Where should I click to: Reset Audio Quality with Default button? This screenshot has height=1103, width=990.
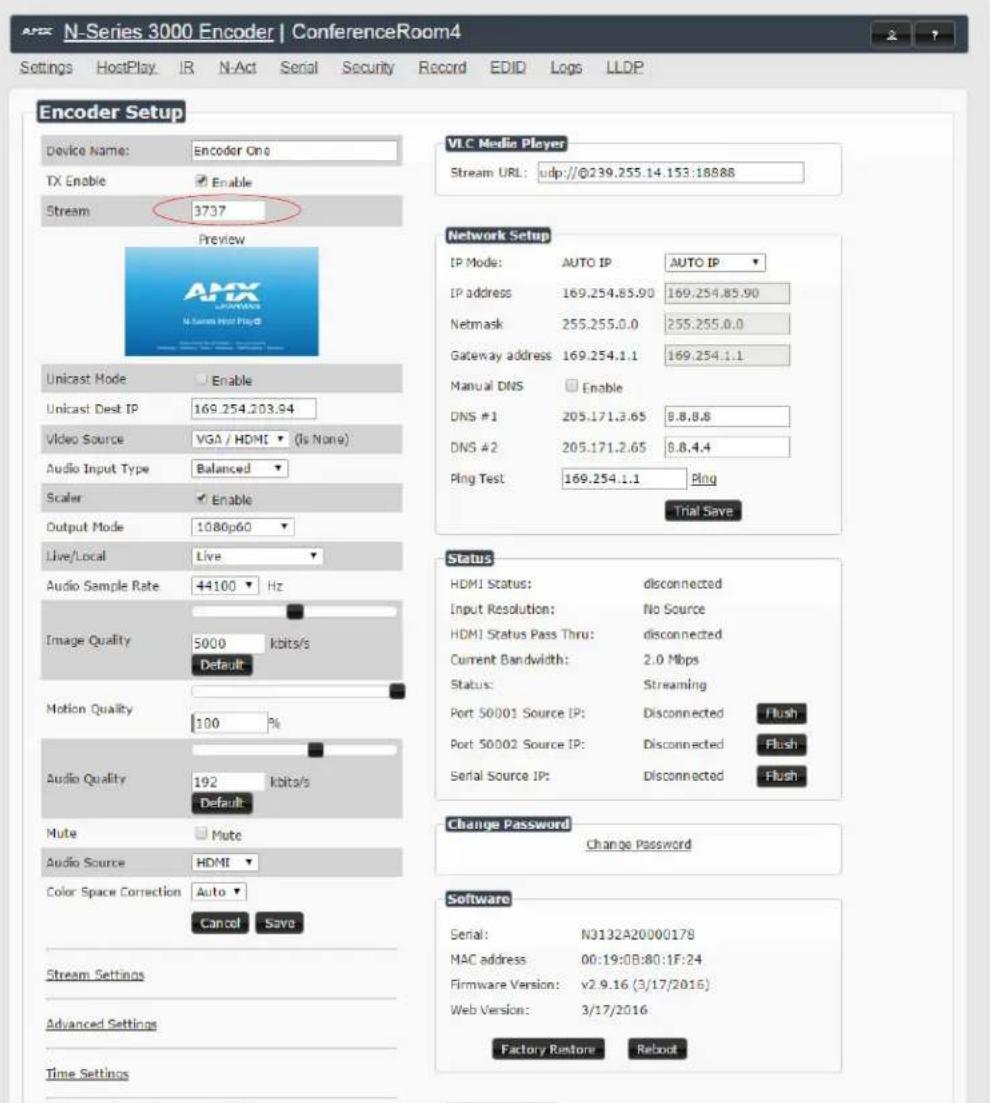pyautogui.click(x=222, y=803)
